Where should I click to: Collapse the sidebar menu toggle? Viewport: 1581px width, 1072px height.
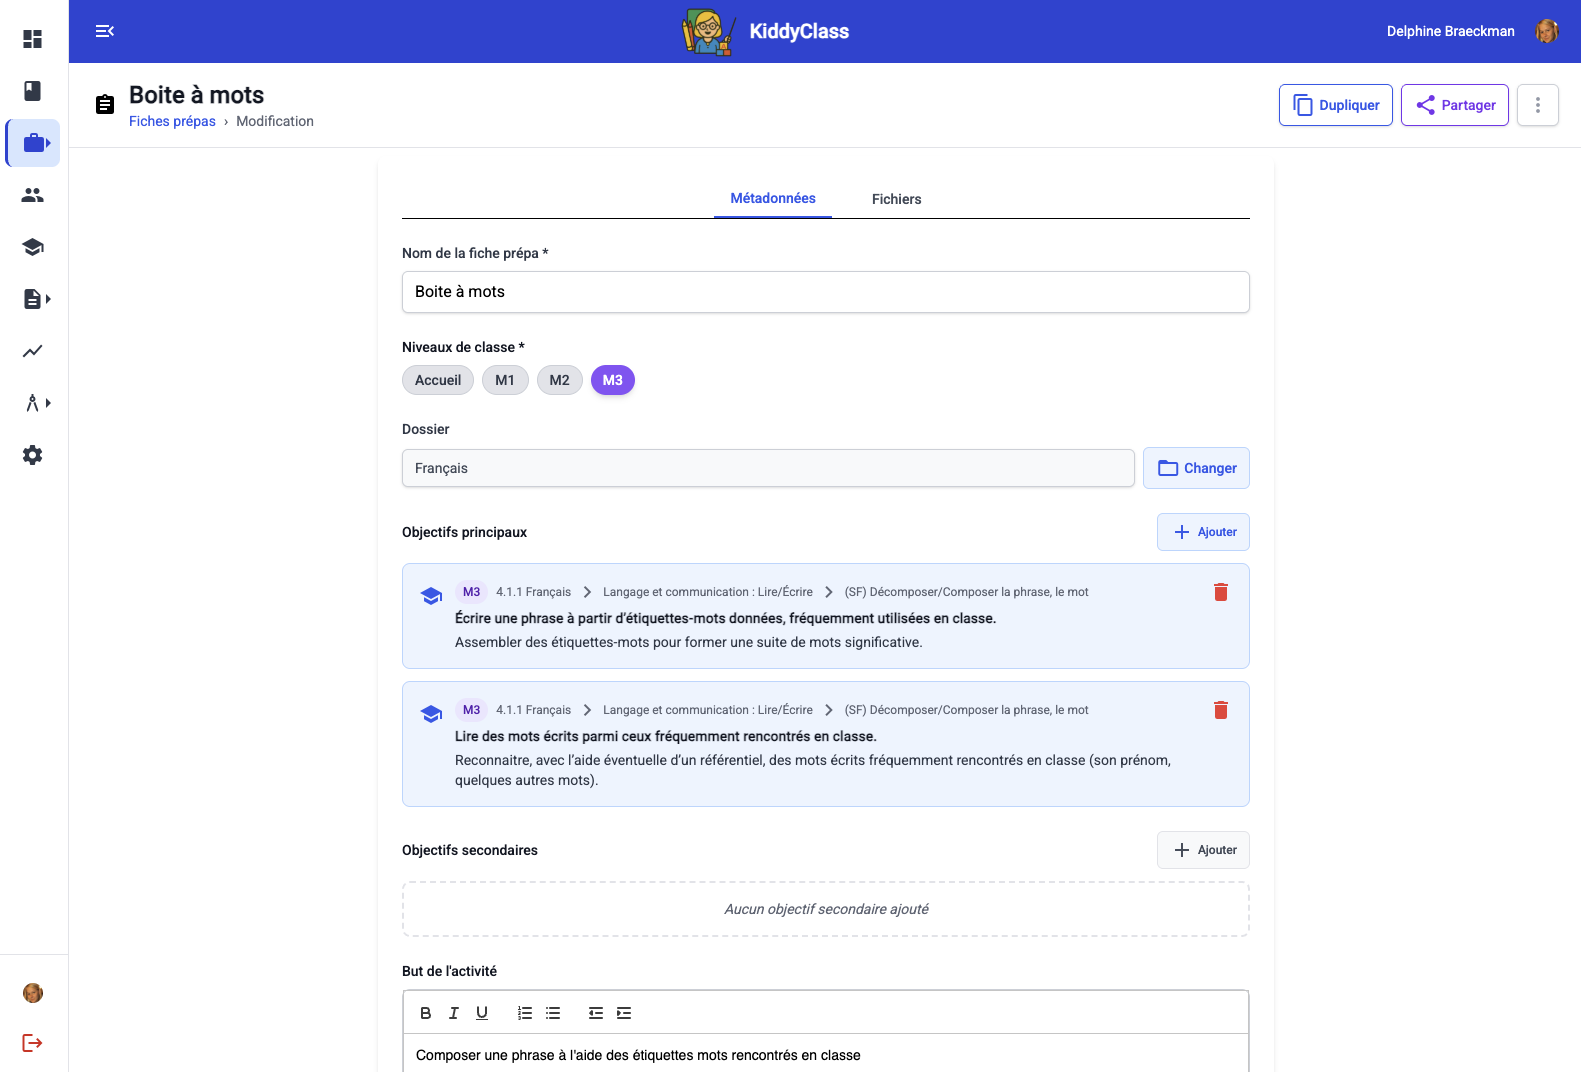(x=104, y=31)
